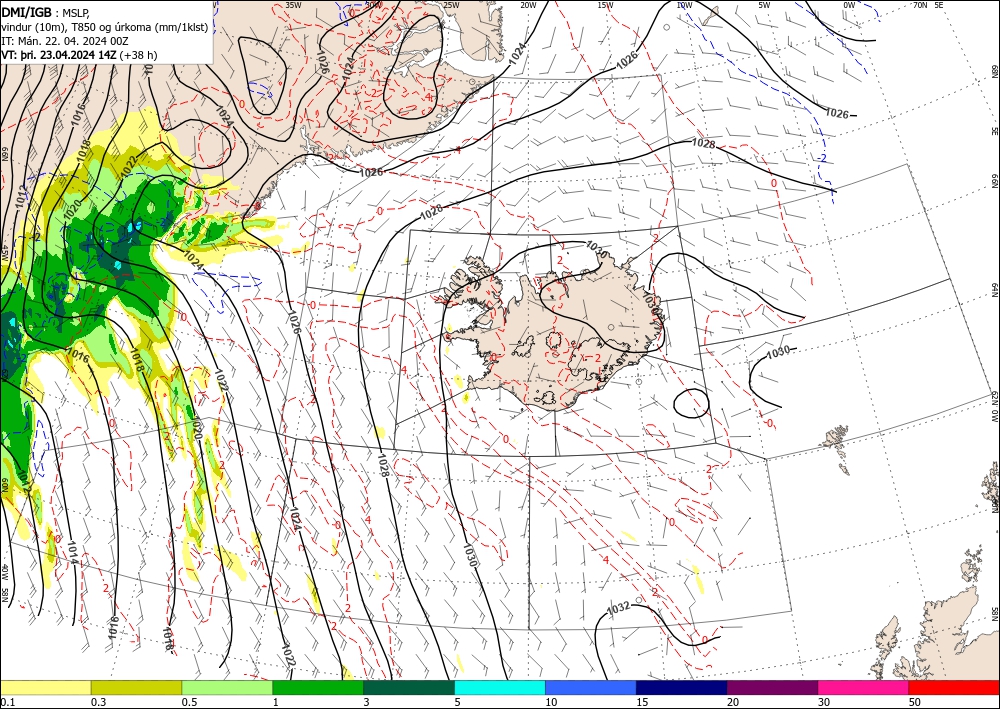Viewport: 1000px width, 709px height.
Task: Click the 1032 isobar label
Action: point(619,608)
